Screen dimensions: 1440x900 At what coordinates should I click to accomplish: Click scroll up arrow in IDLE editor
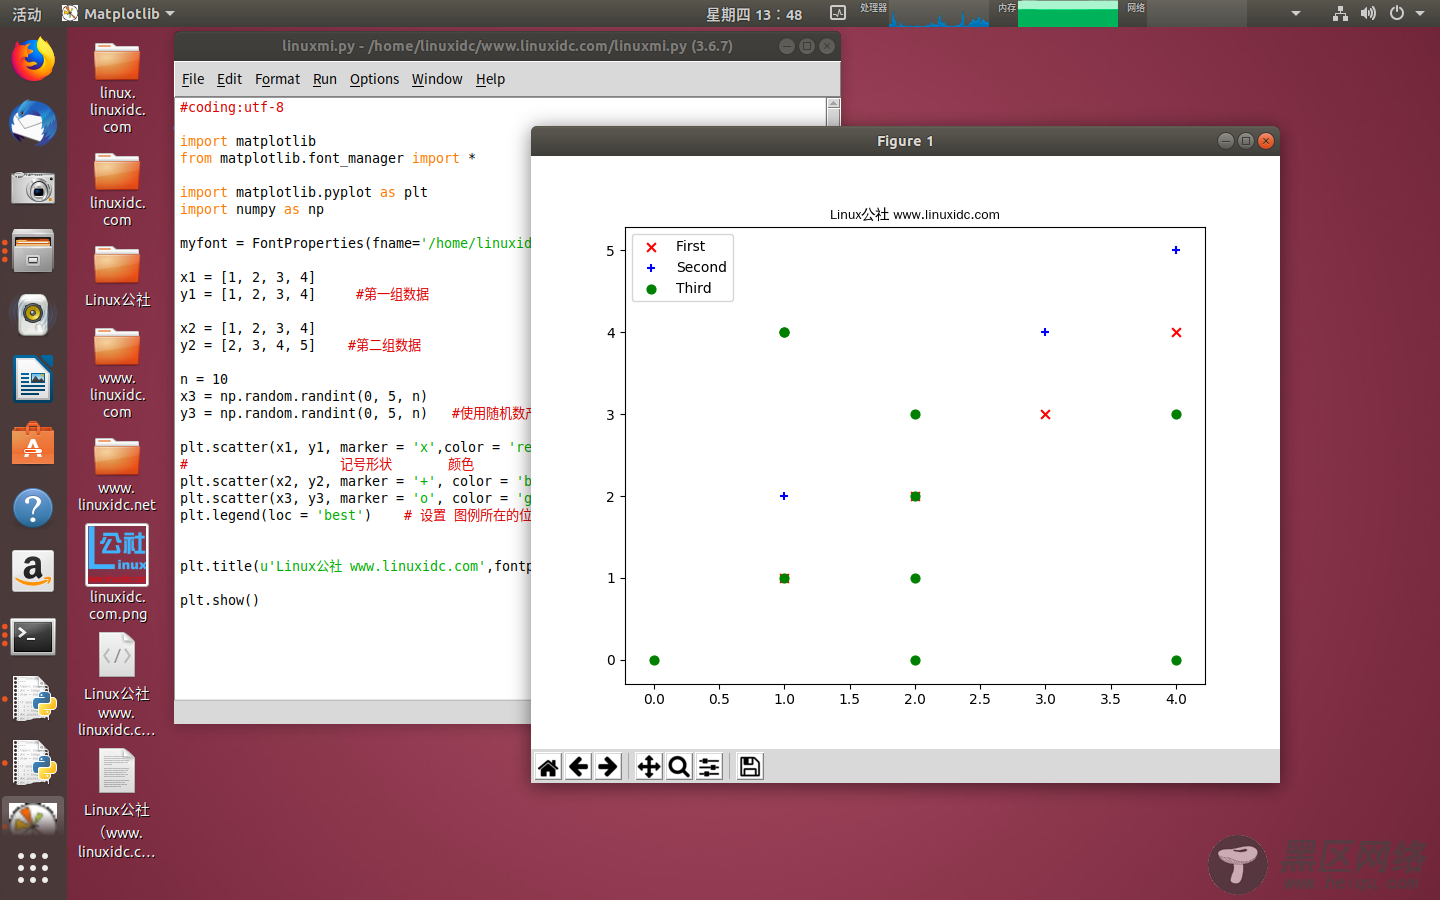[833, 105]
